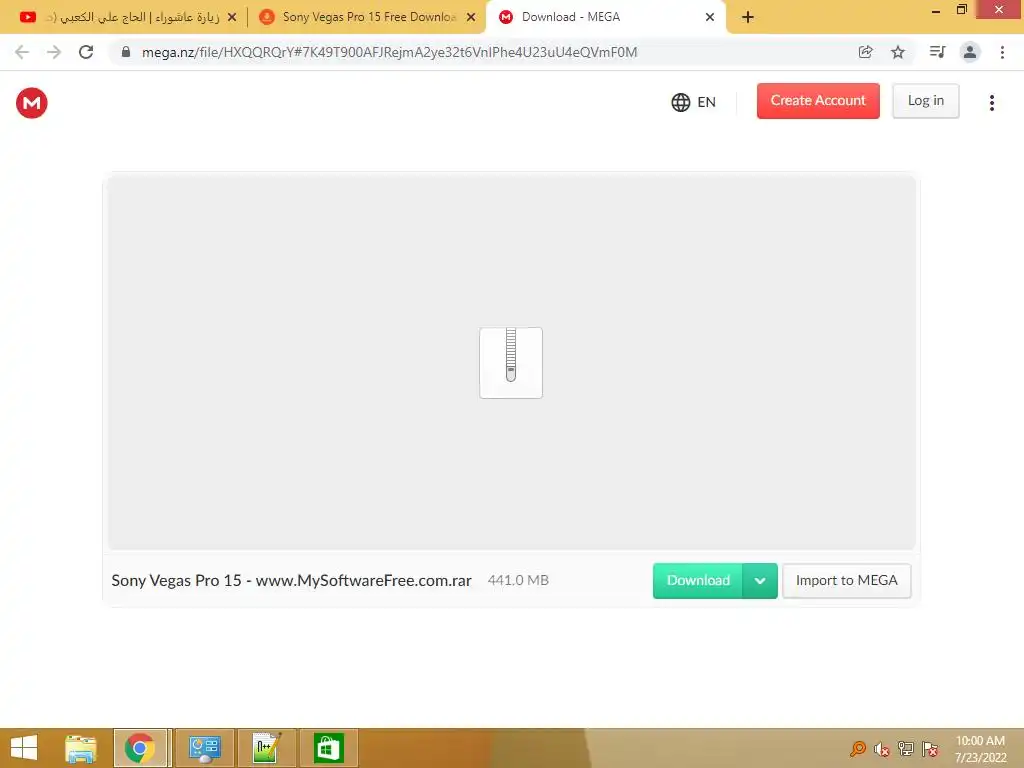Open the Chrome three-dot menu

tap(1002, 52)
